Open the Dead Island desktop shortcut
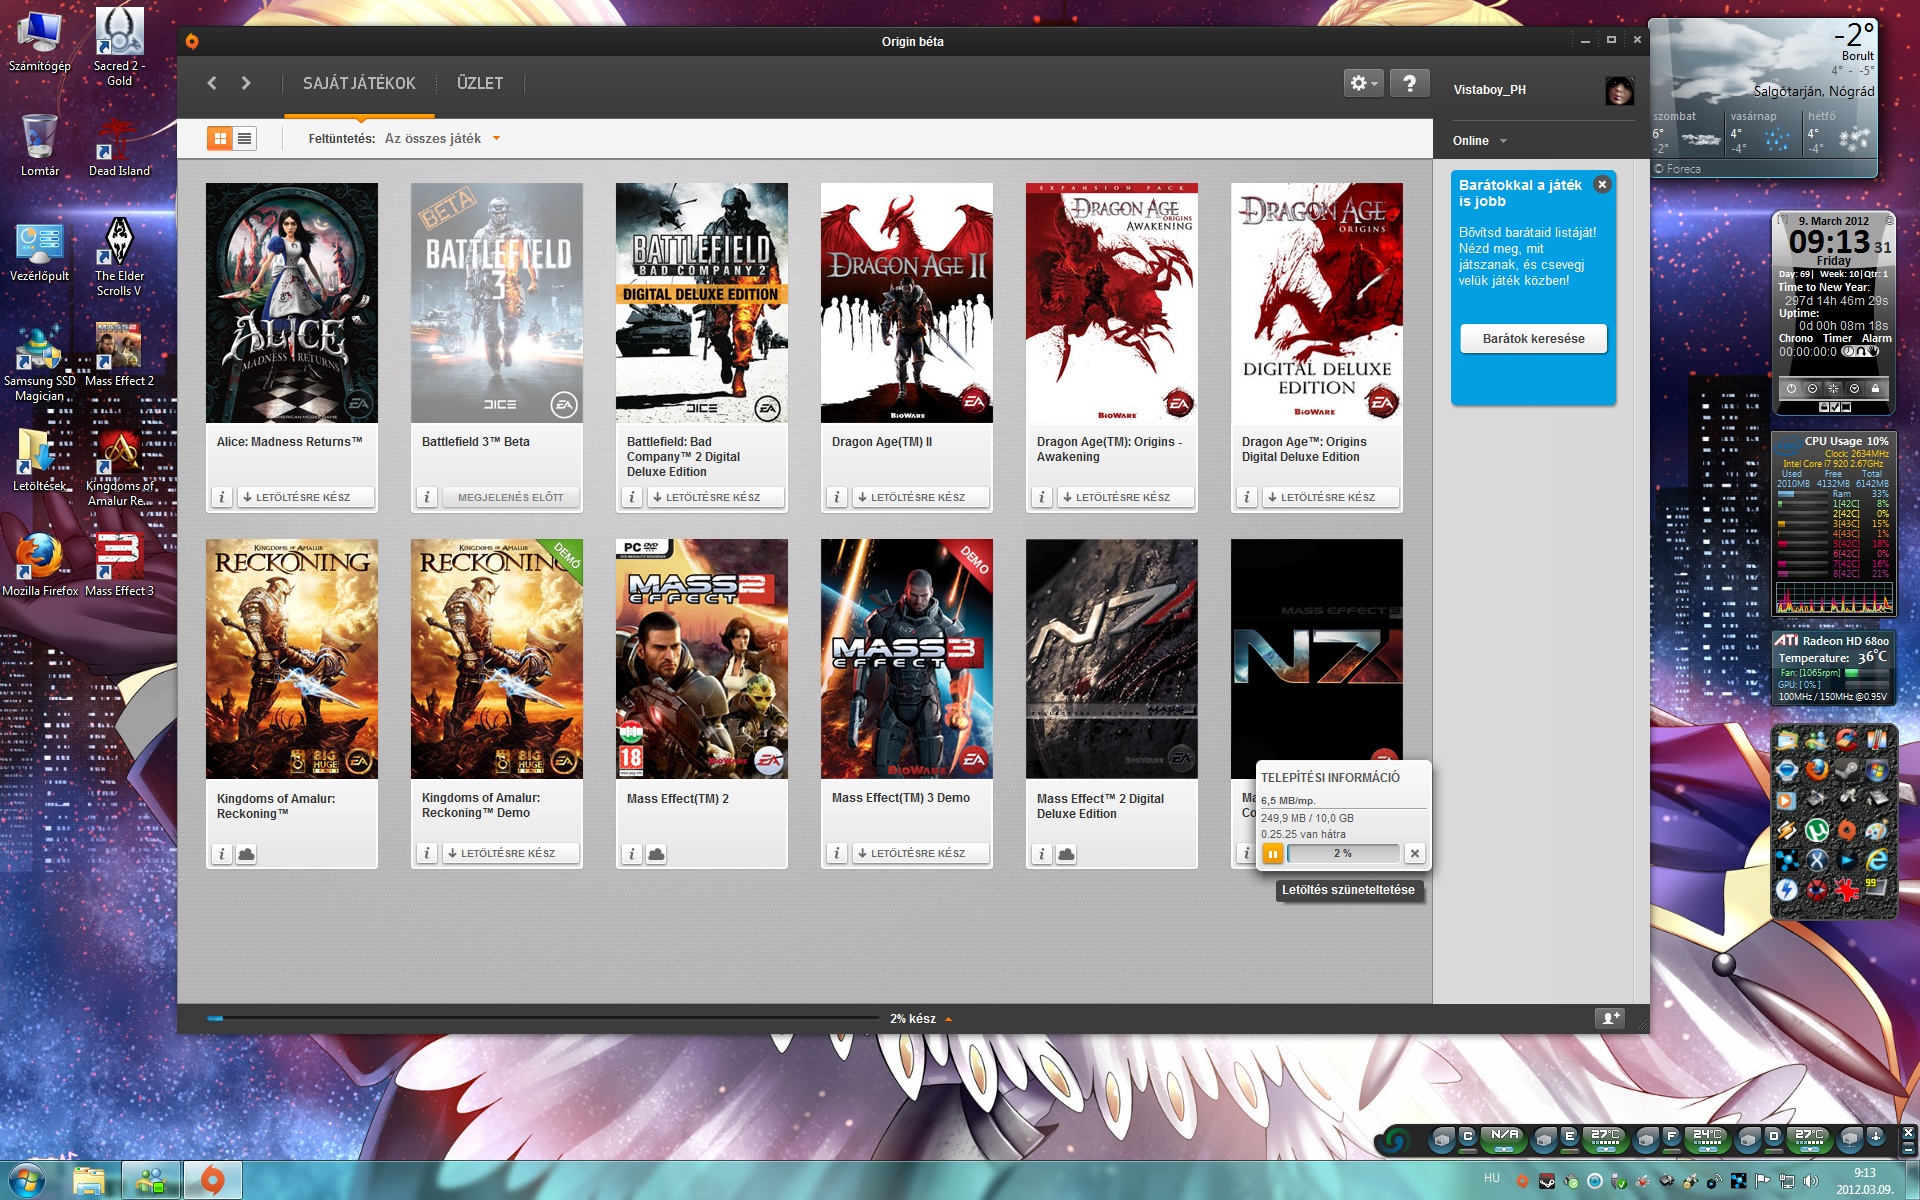1920x1200 pixels. point(119,147)
